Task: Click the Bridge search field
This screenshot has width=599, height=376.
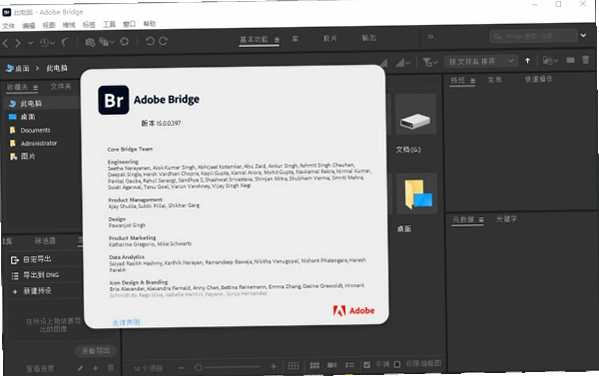Action: pyautogui.click(x=533, y=36)
